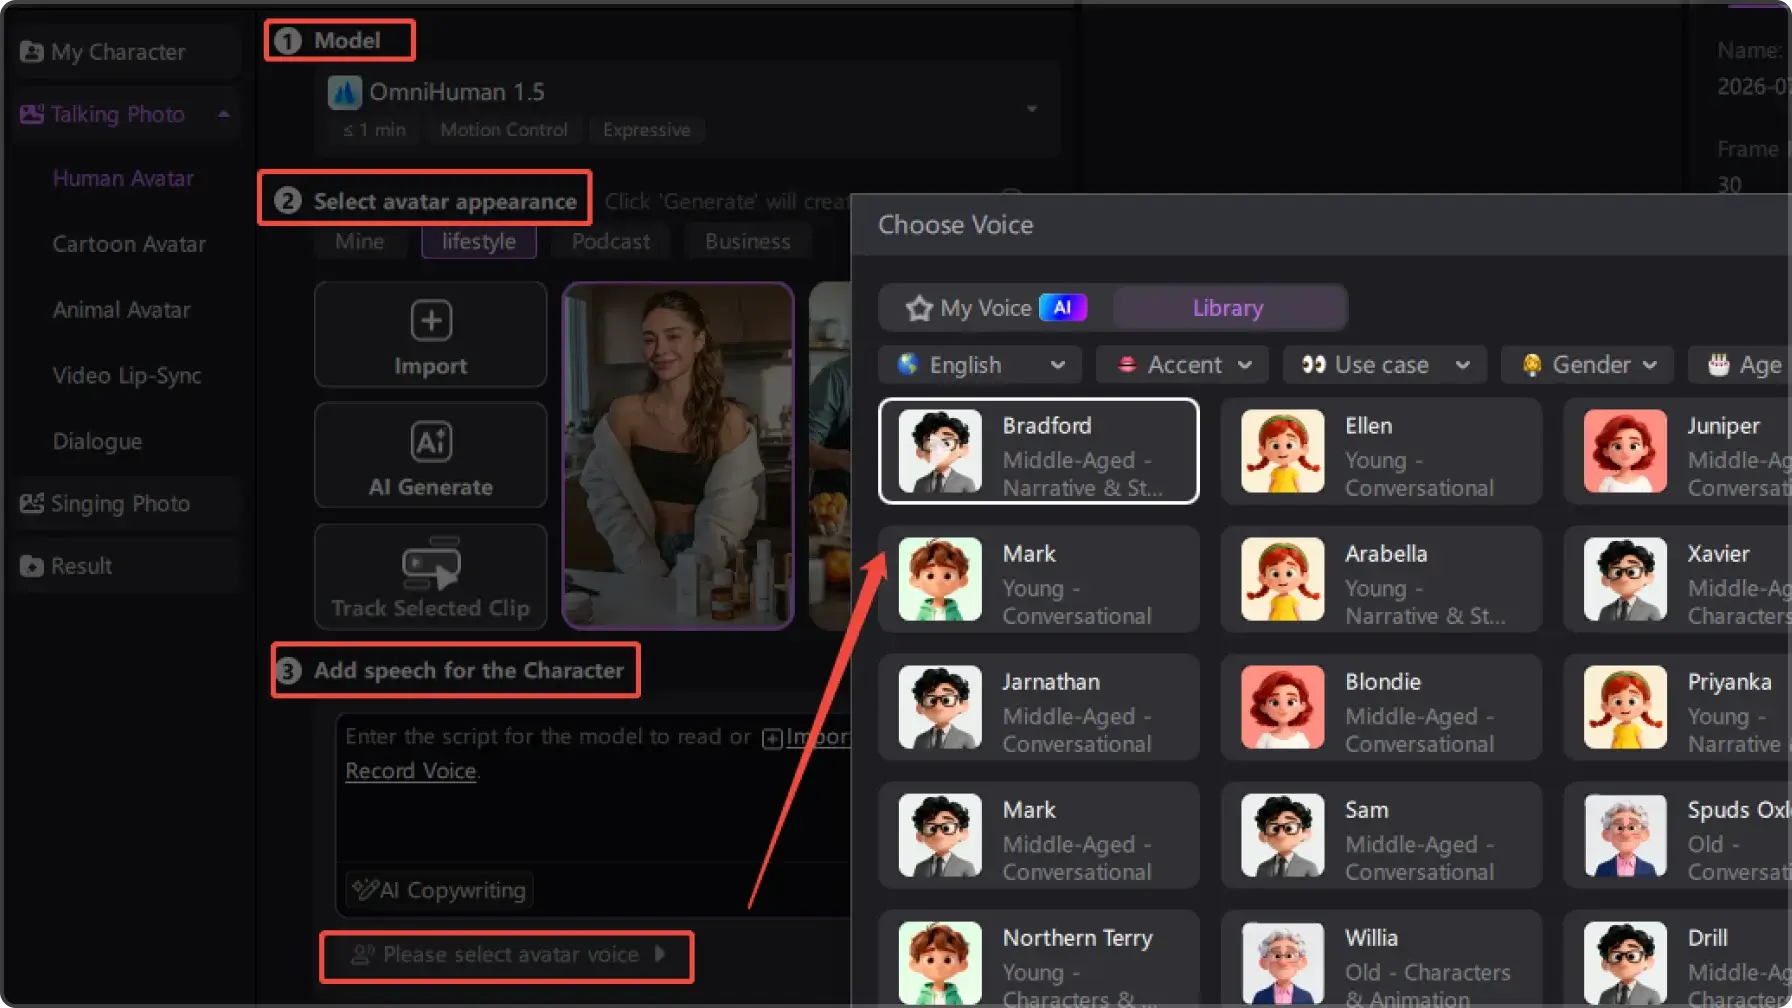Select the Willia voice avatar icon
Viewport: 1792px width, 1008px height.
1282,963
